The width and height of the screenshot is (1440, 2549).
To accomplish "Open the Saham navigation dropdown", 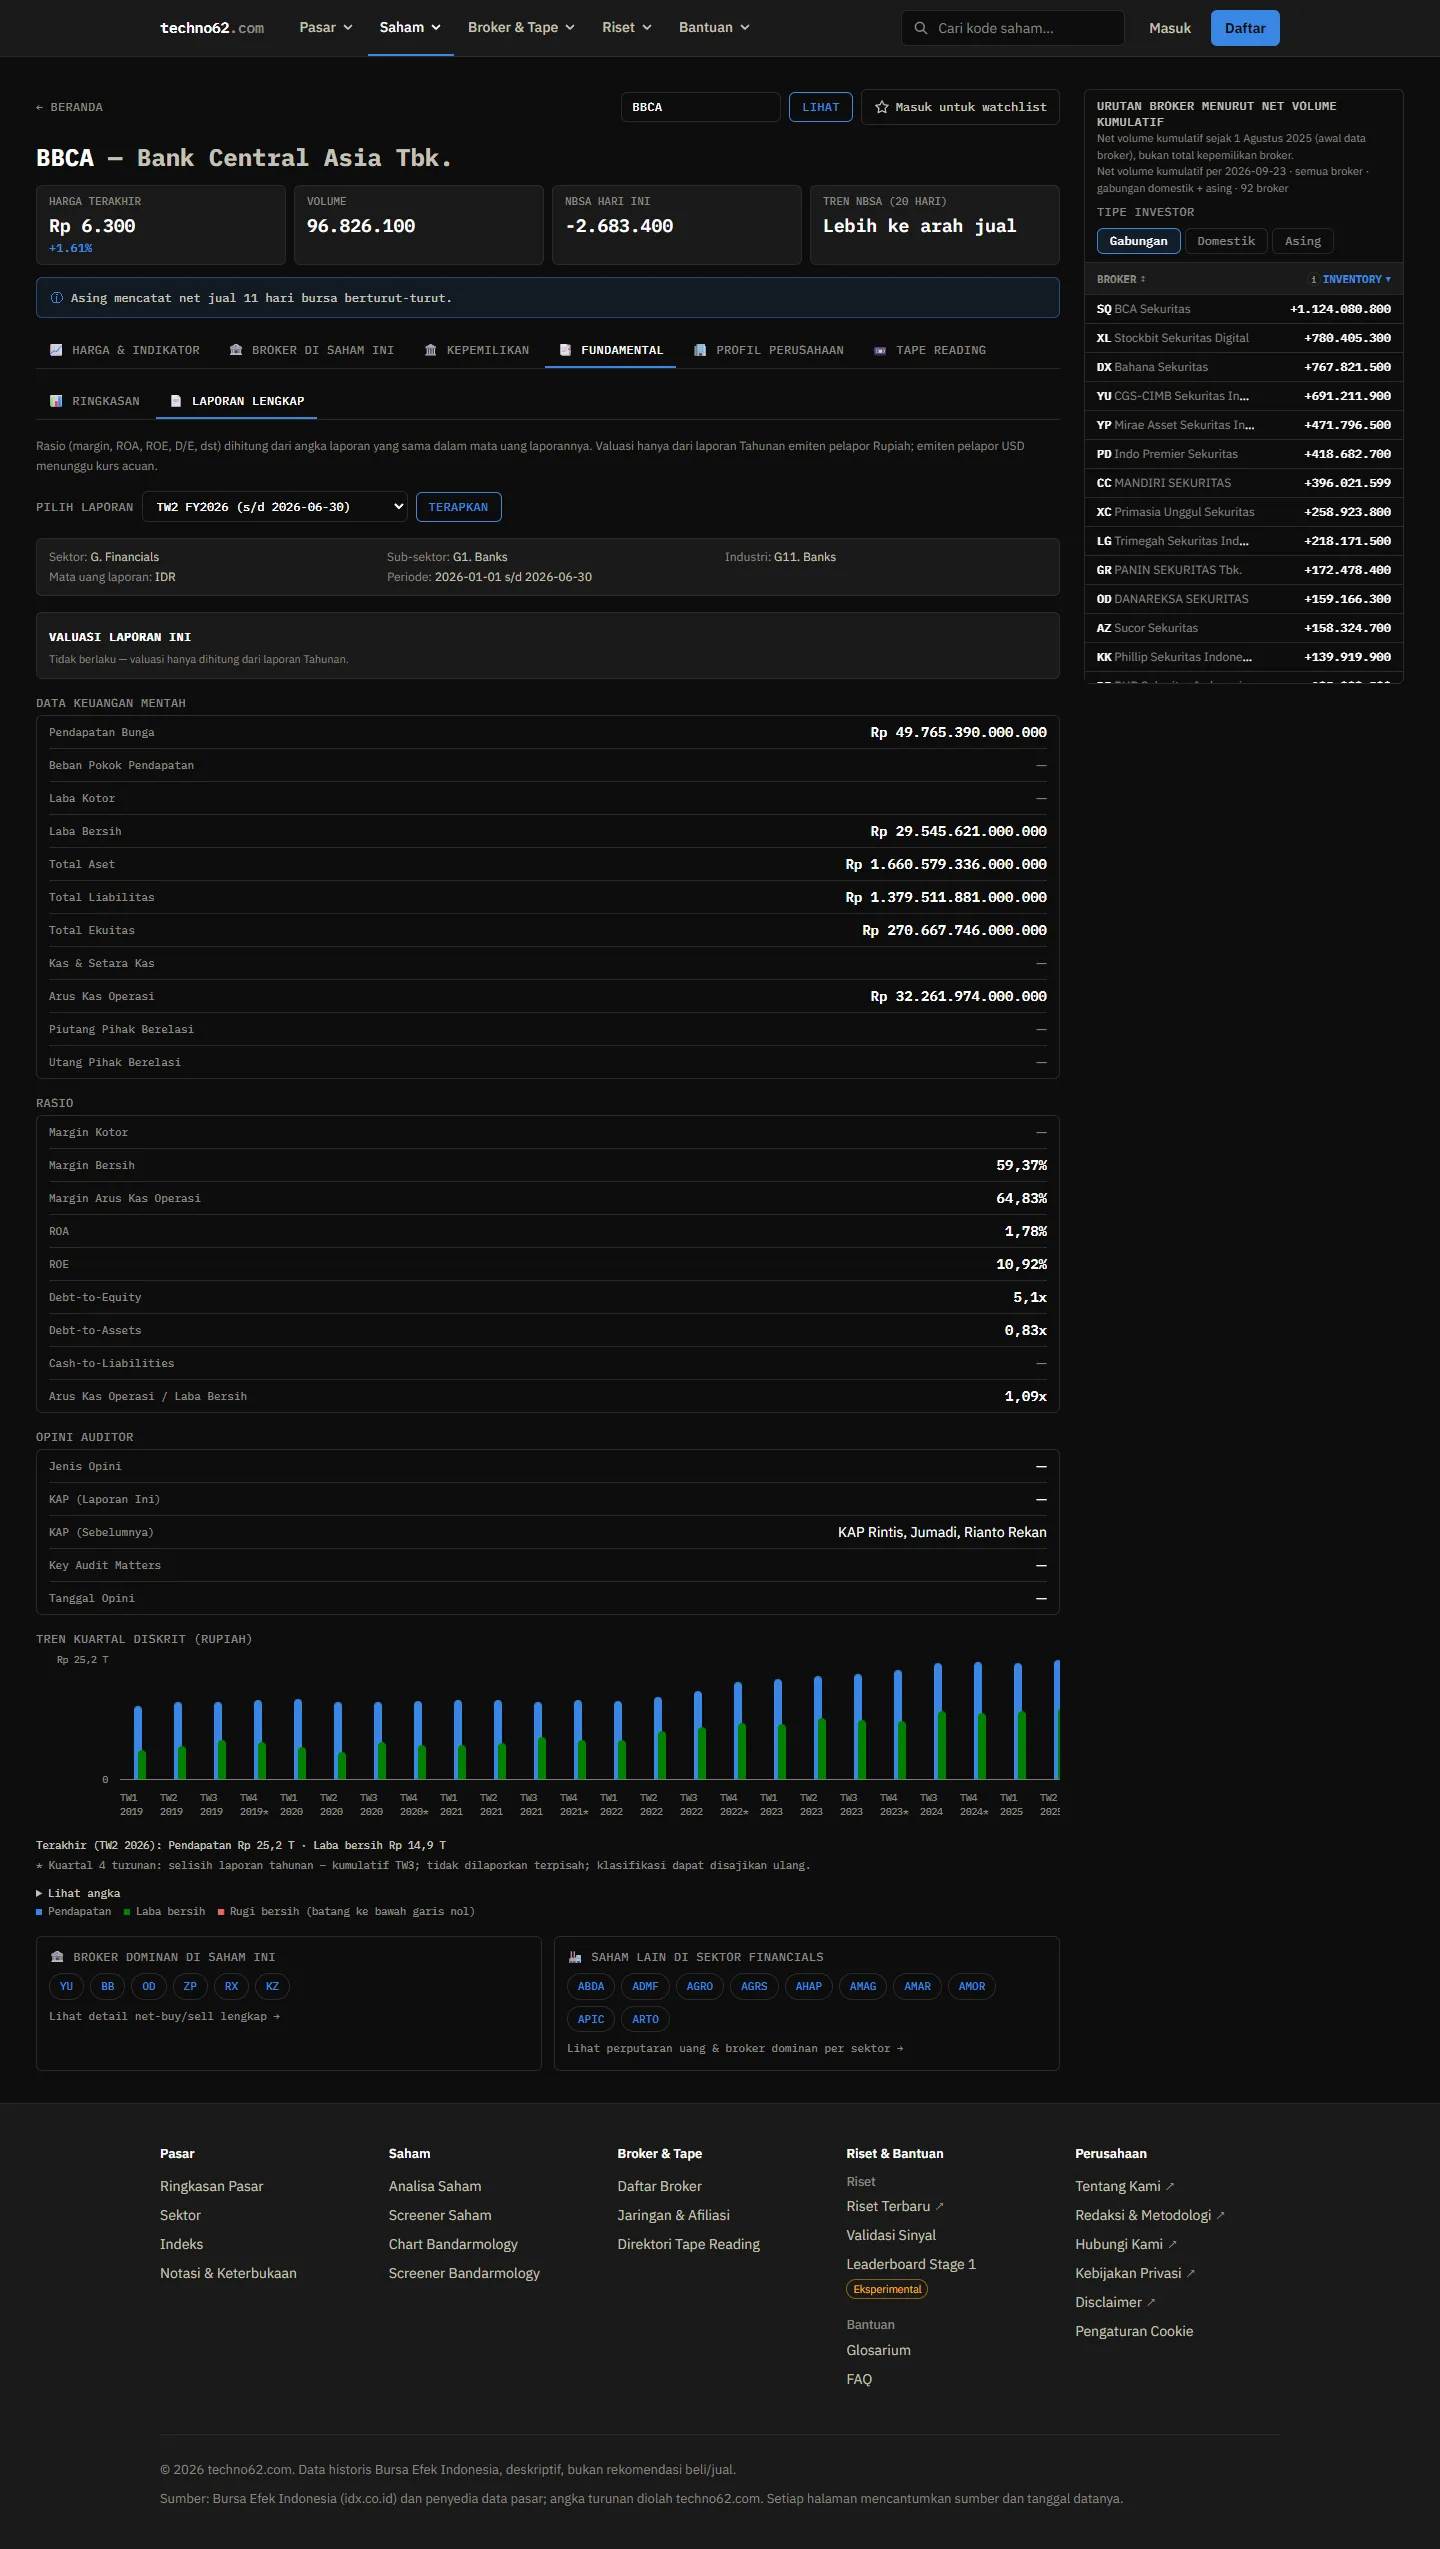I will [410, 28].
